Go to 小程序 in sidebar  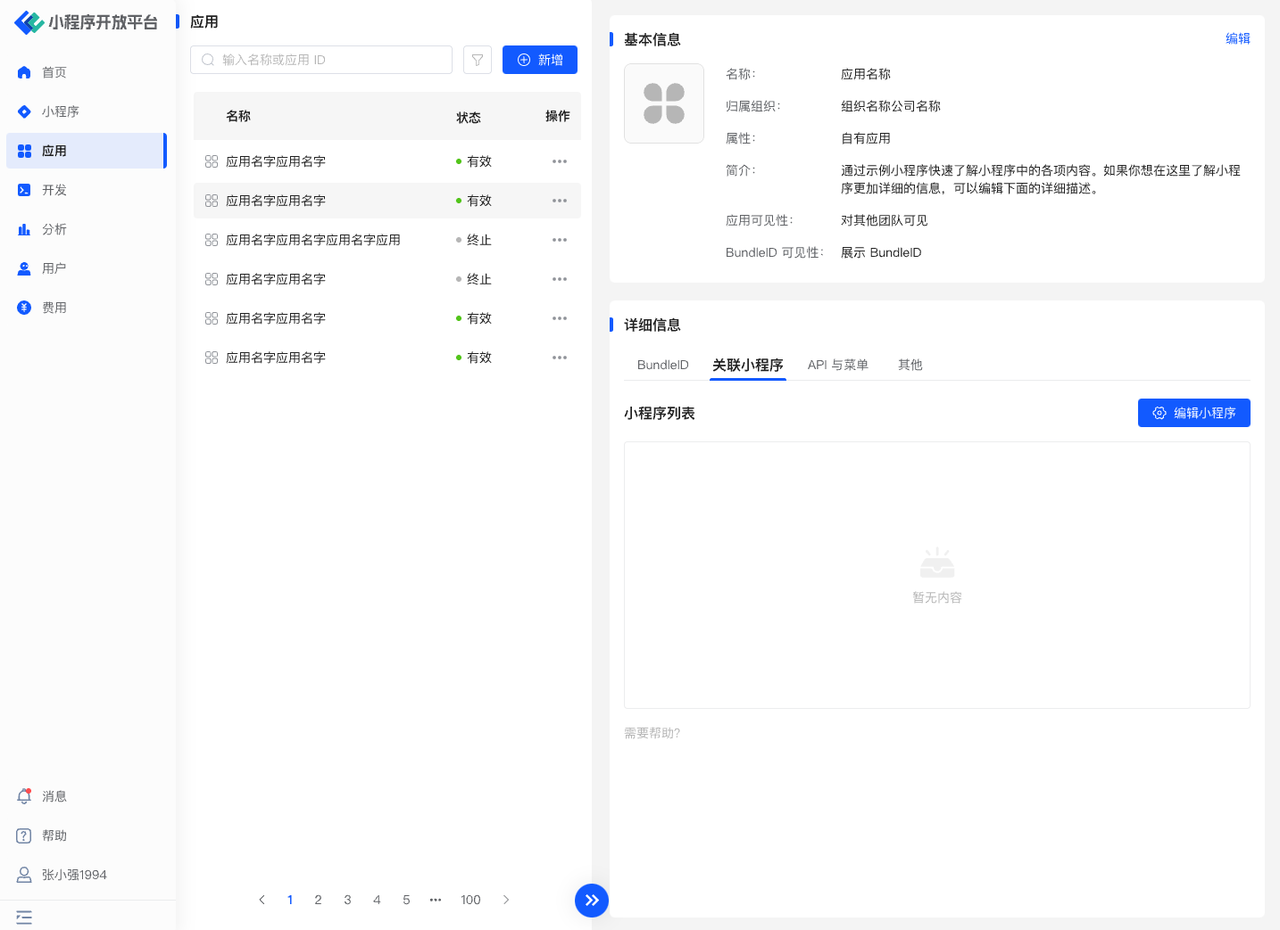(59, 112)
